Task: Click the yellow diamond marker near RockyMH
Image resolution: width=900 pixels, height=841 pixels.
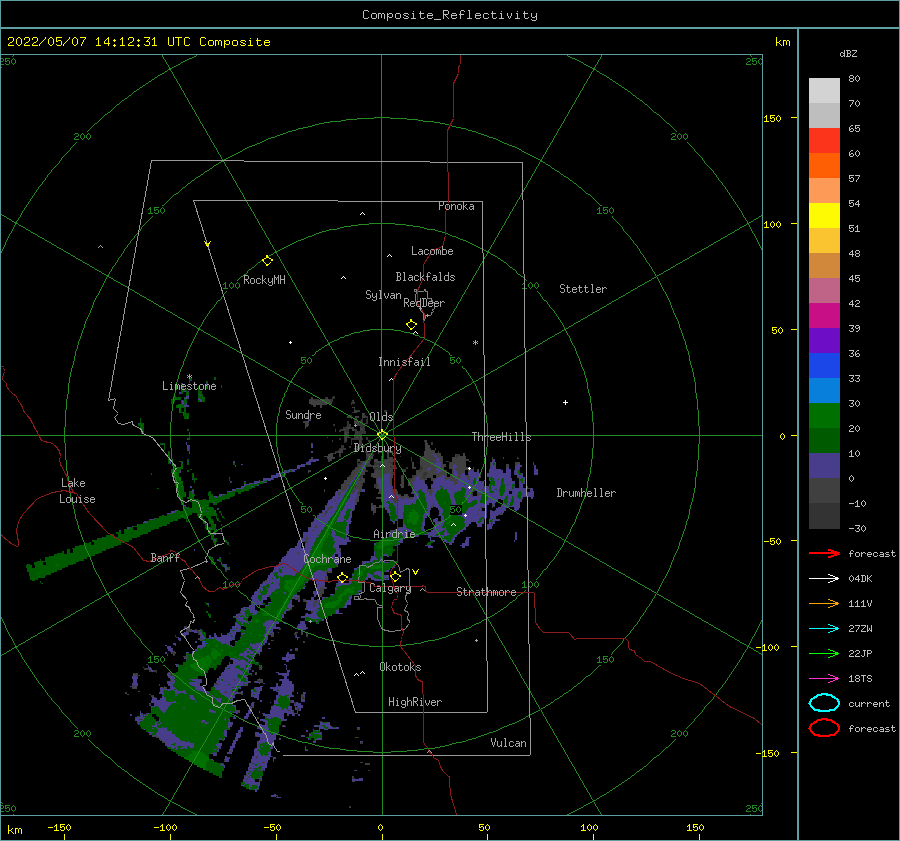Action: 267,261
